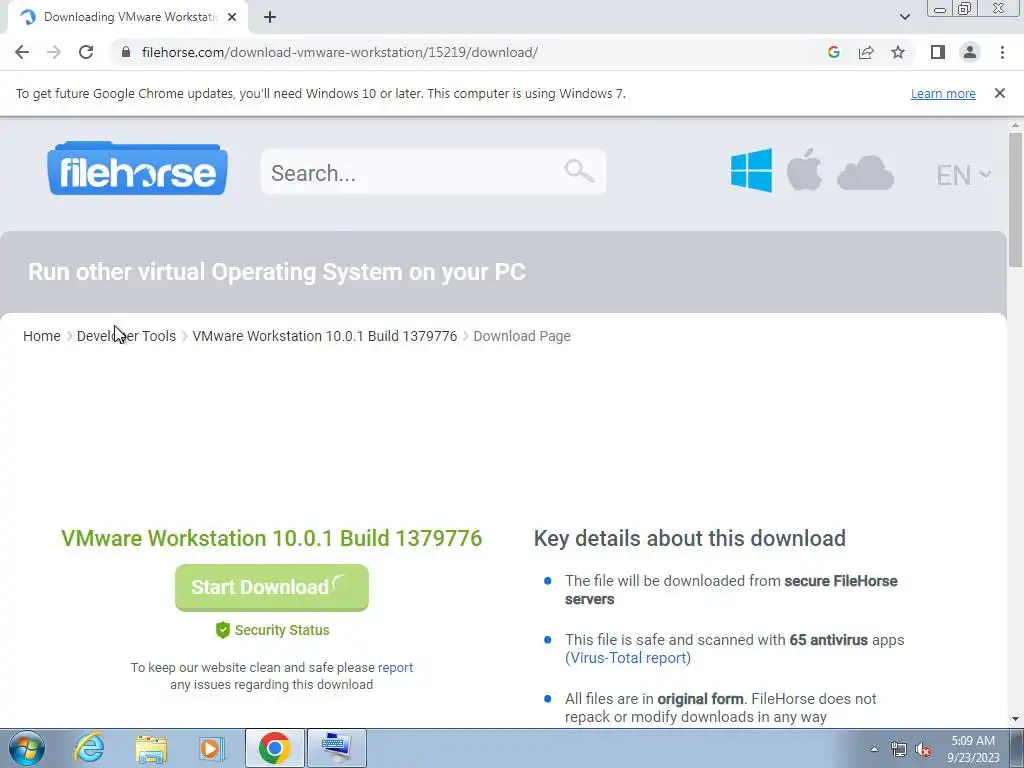Click the browser forward arrow
1024x768 pixels.
pyautogui.click(x=54, y=52)
